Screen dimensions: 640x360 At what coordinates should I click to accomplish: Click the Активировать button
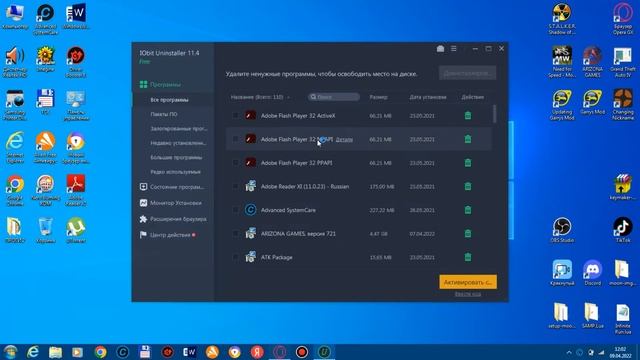pos(468,282)
